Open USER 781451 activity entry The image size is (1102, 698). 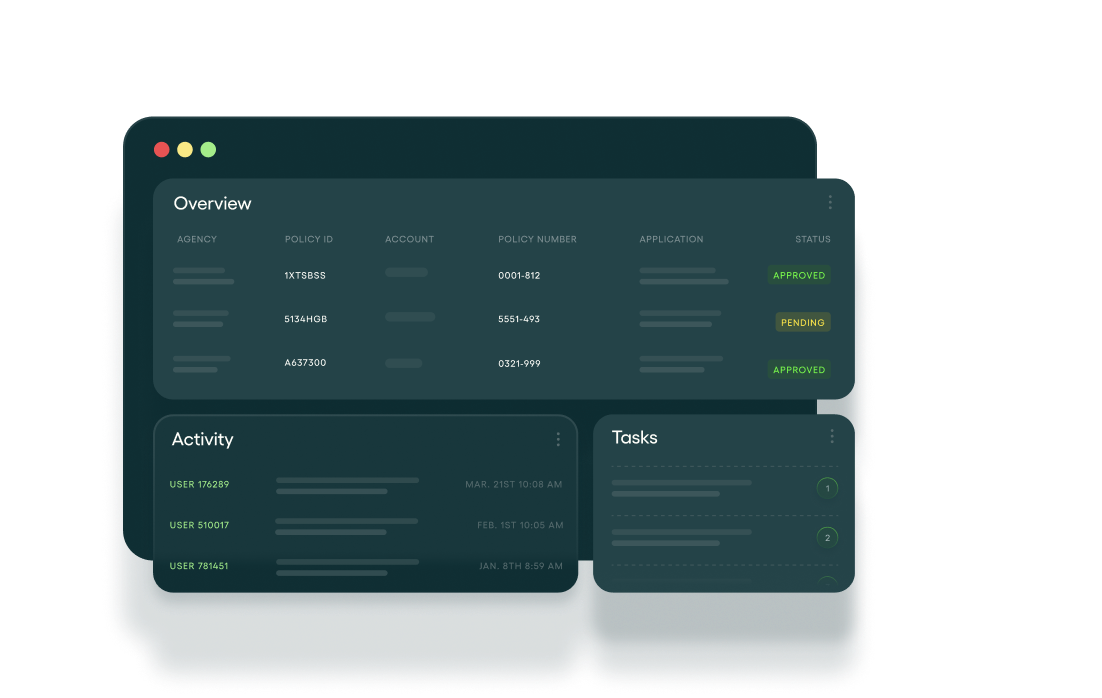pyautogui.click(x=199, y=566)
